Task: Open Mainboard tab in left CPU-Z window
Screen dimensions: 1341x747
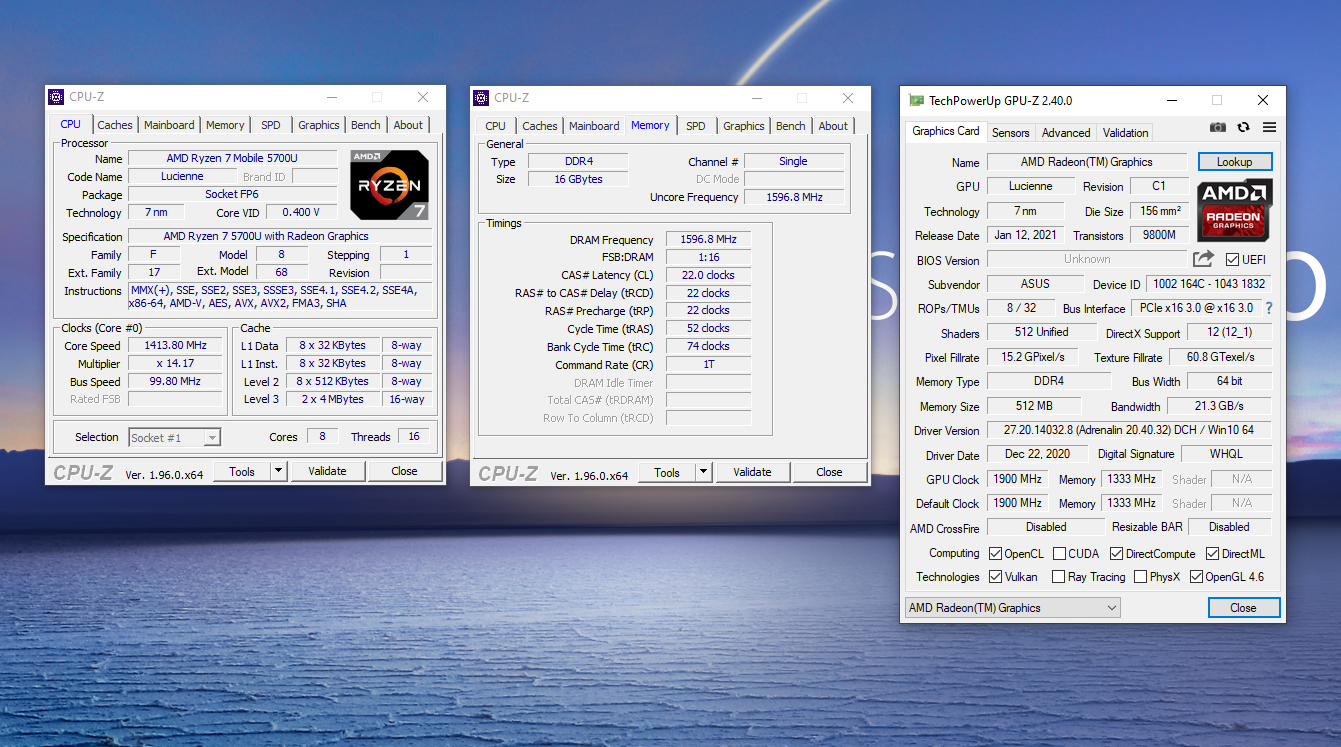Action: (x=169, y=125)
